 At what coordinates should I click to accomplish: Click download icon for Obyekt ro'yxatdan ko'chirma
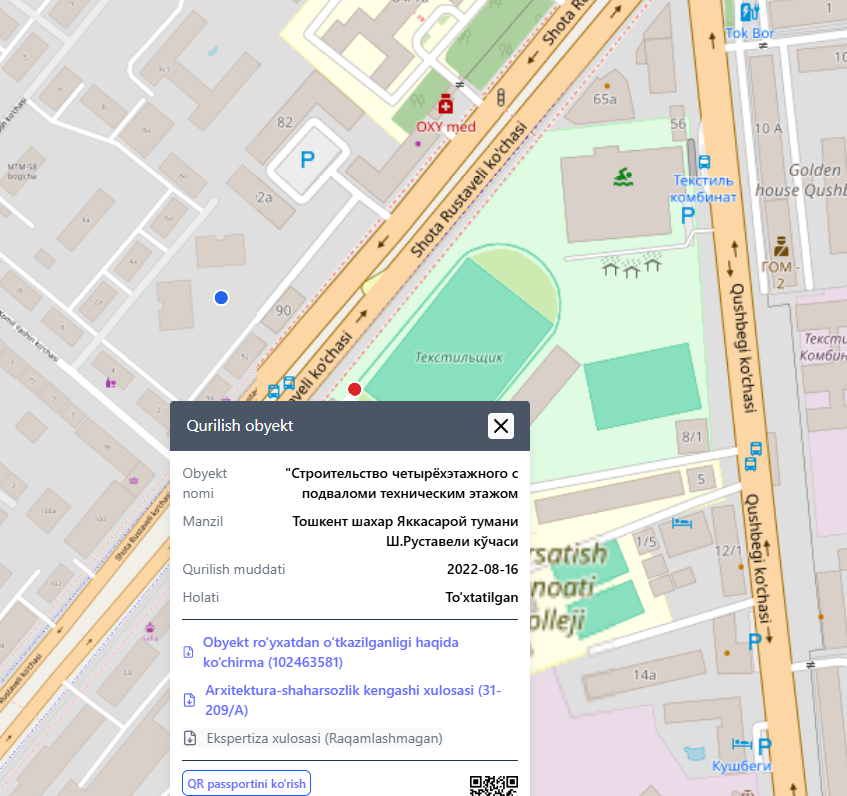[x=189, y=652]
